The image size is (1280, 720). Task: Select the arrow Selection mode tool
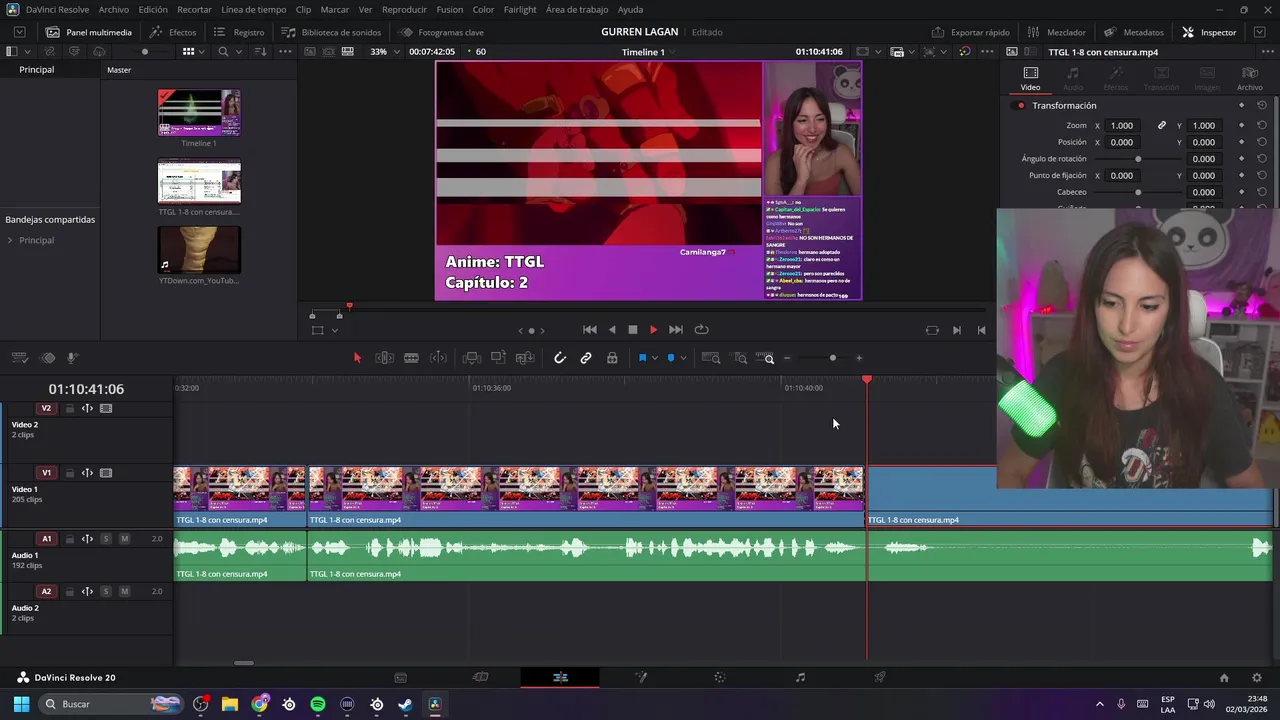pos(357,358)
